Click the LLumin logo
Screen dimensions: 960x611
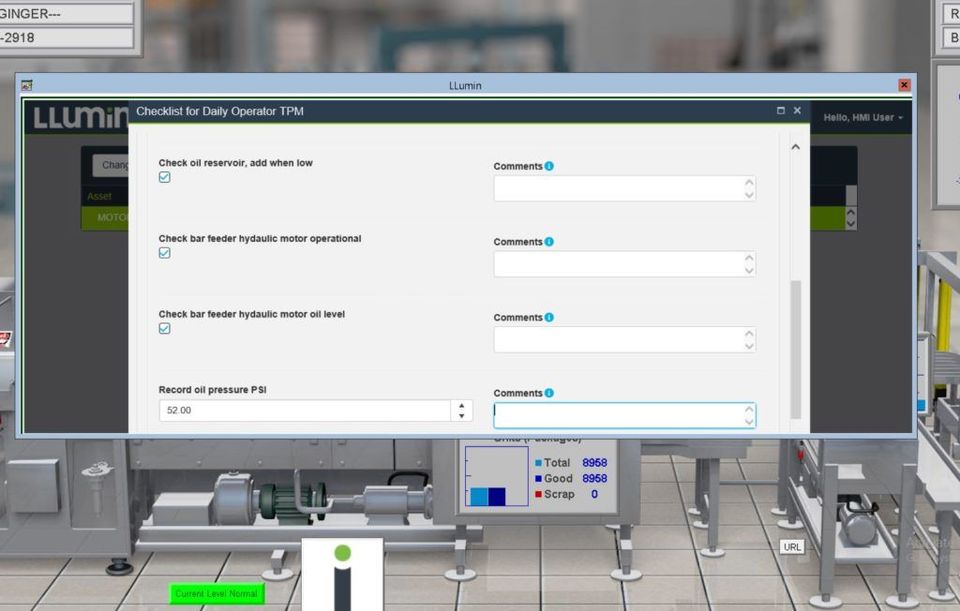[x=80, y=118]
